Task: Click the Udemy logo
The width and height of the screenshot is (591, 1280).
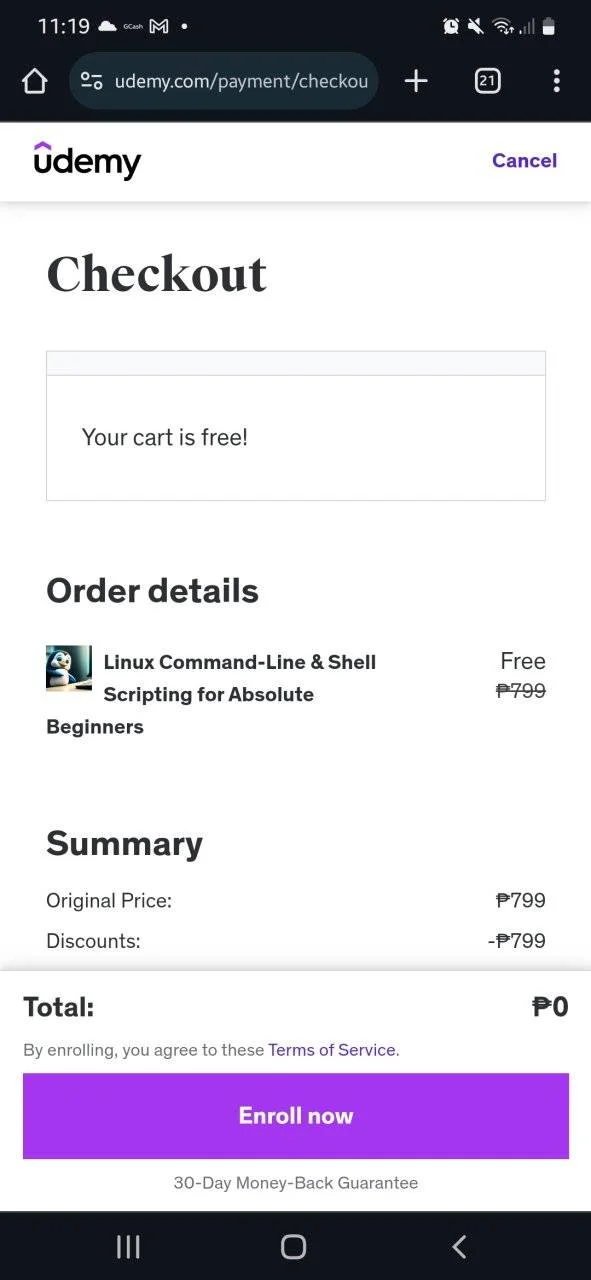Action: point(87,160)
